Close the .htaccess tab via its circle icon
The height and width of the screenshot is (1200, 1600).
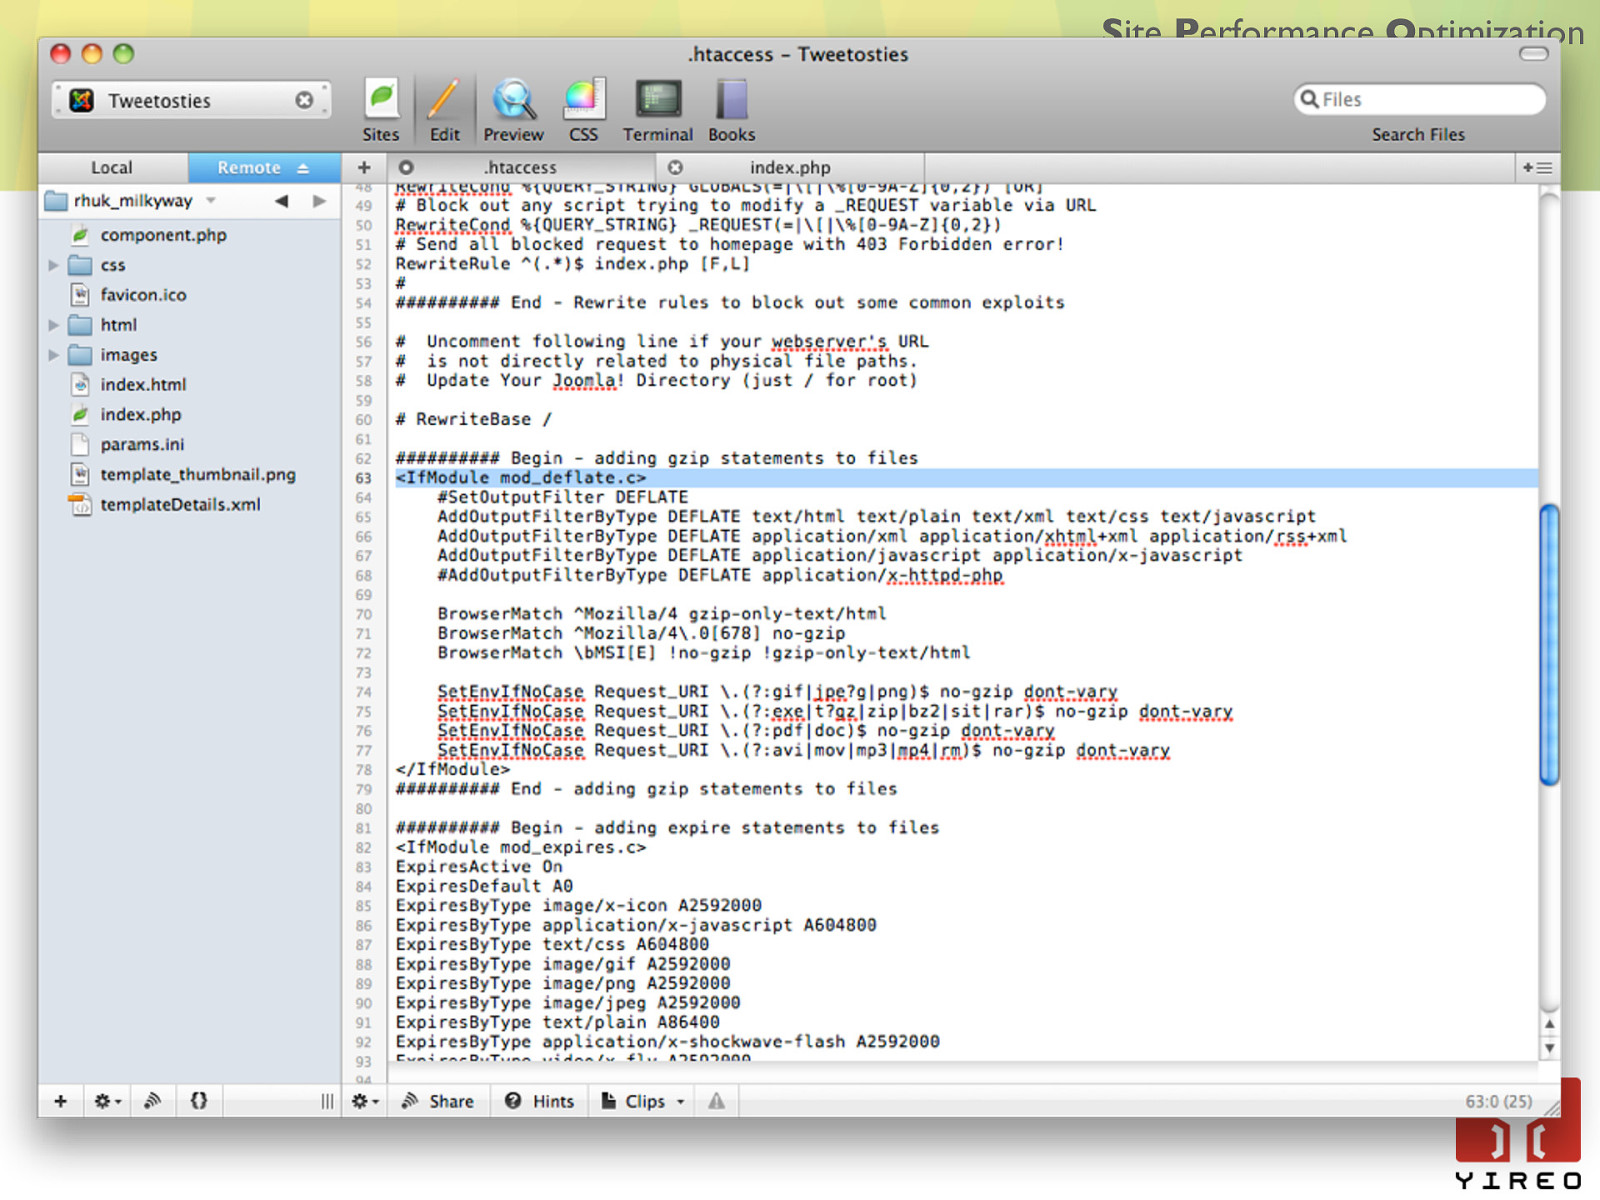pyautogui.click(x=406, y=168)
